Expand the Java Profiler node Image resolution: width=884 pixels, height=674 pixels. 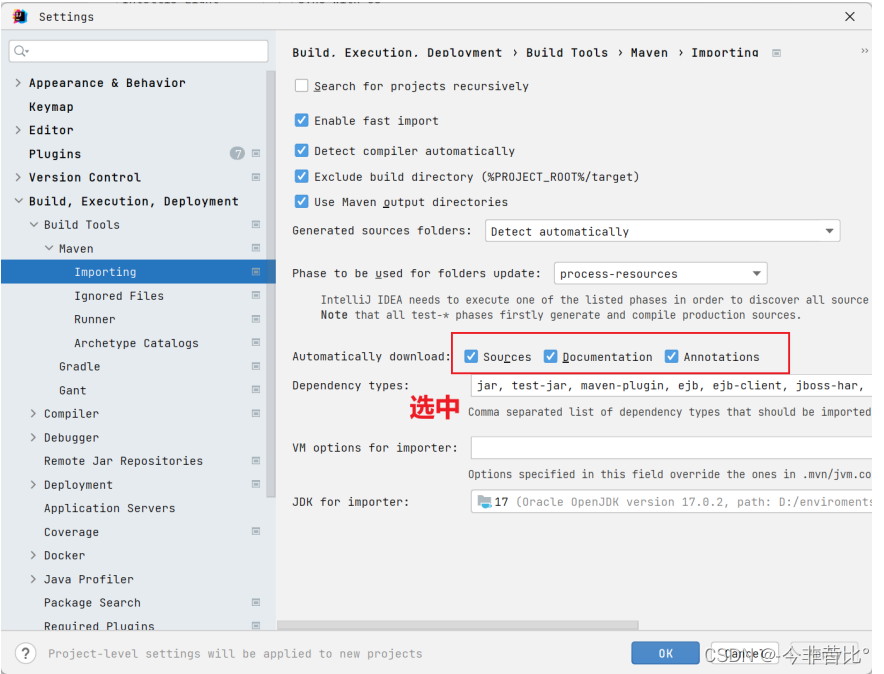point(33,579)
